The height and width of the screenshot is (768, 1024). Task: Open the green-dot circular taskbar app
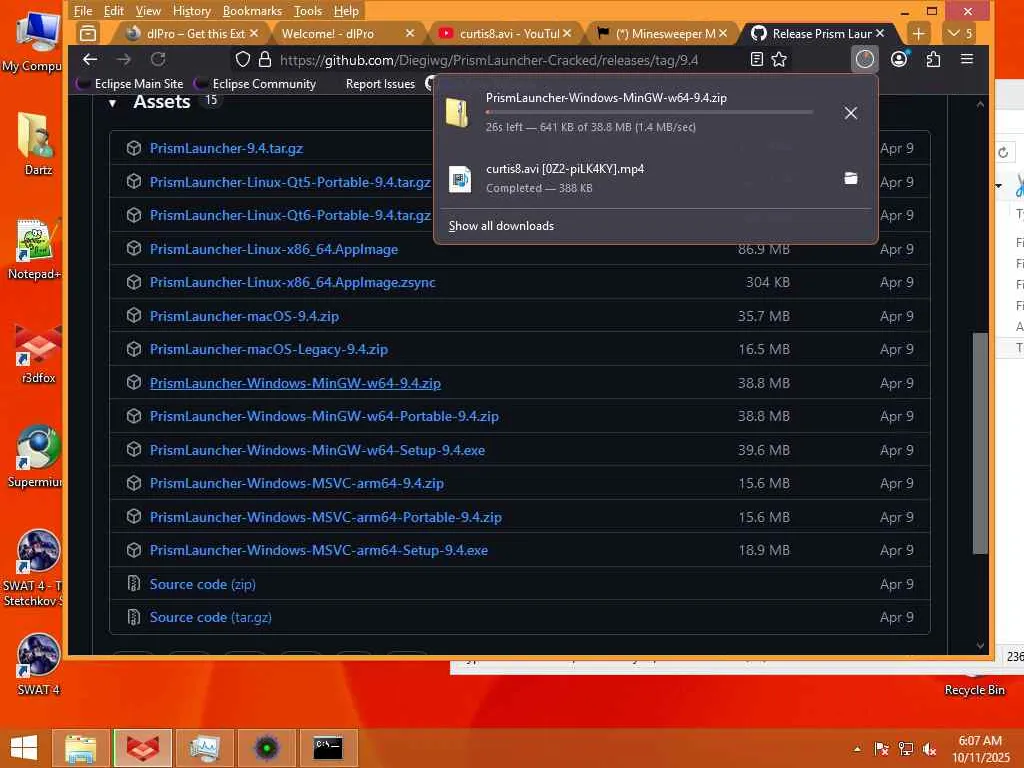[266, 748]
